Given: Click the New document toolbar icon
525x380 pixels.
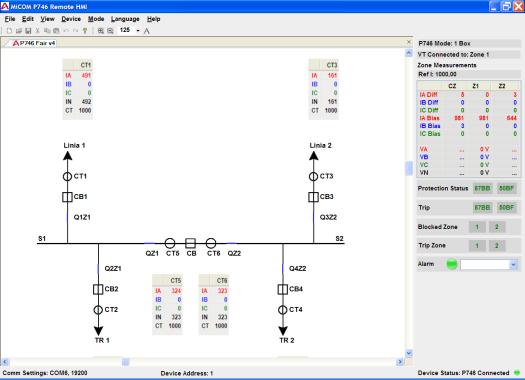Looking at the screenshot, I should click(x=9, y=31).
